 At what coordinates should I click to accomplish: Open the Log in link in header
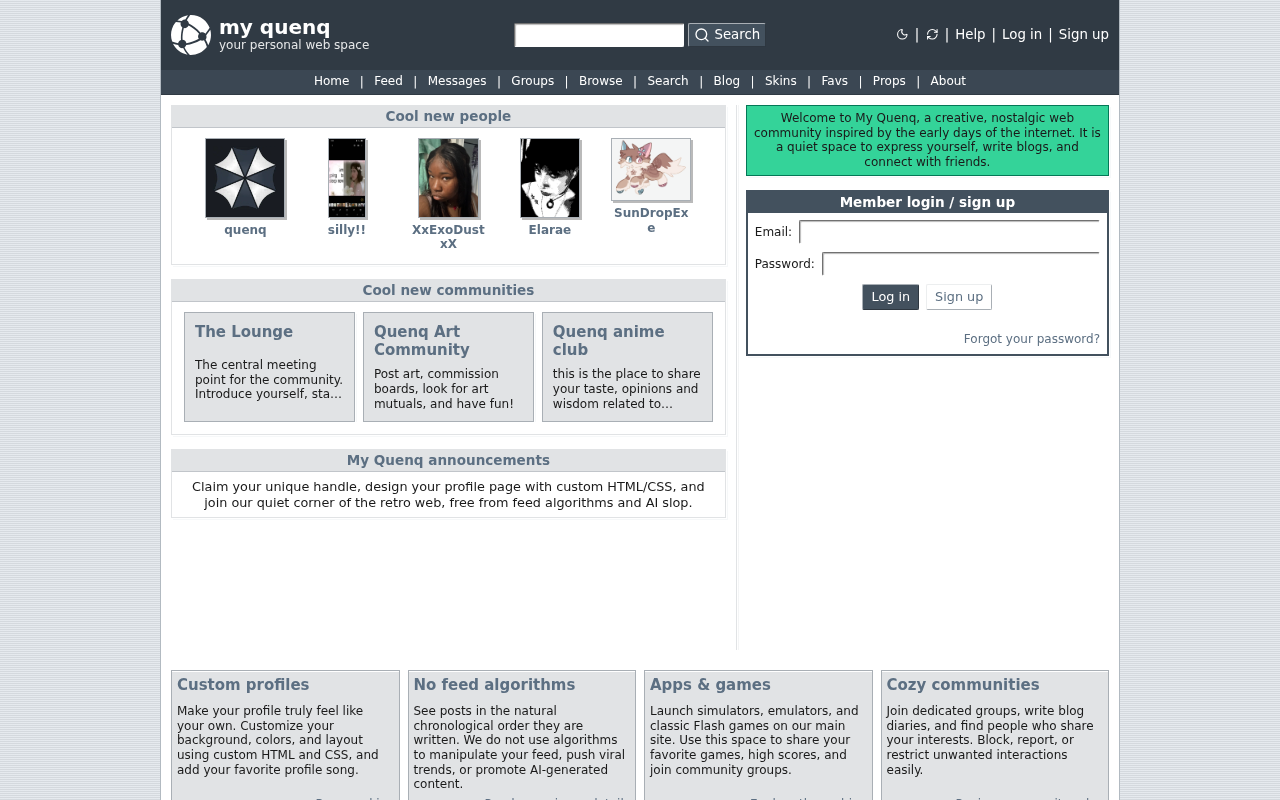tap(1022, 34)
